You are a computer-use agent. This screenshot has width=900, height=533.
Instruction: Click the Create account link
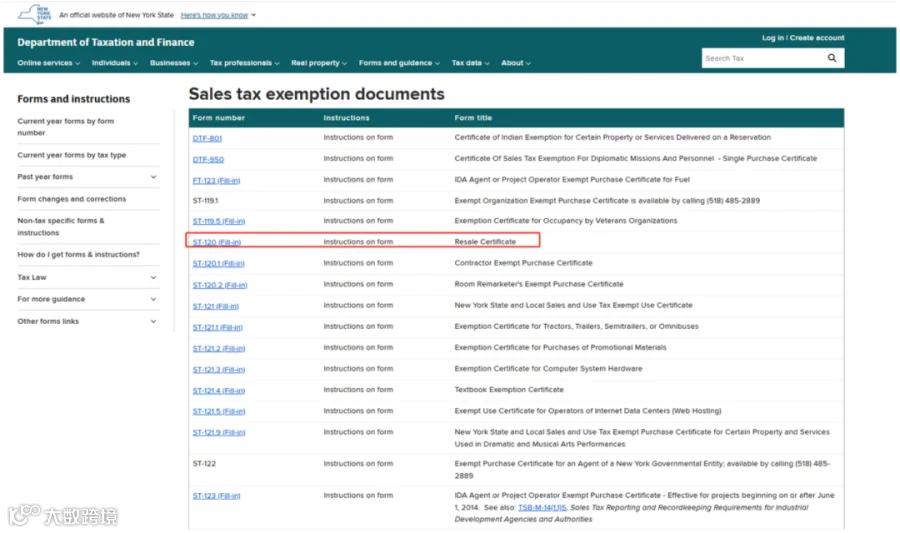(817, 38)
